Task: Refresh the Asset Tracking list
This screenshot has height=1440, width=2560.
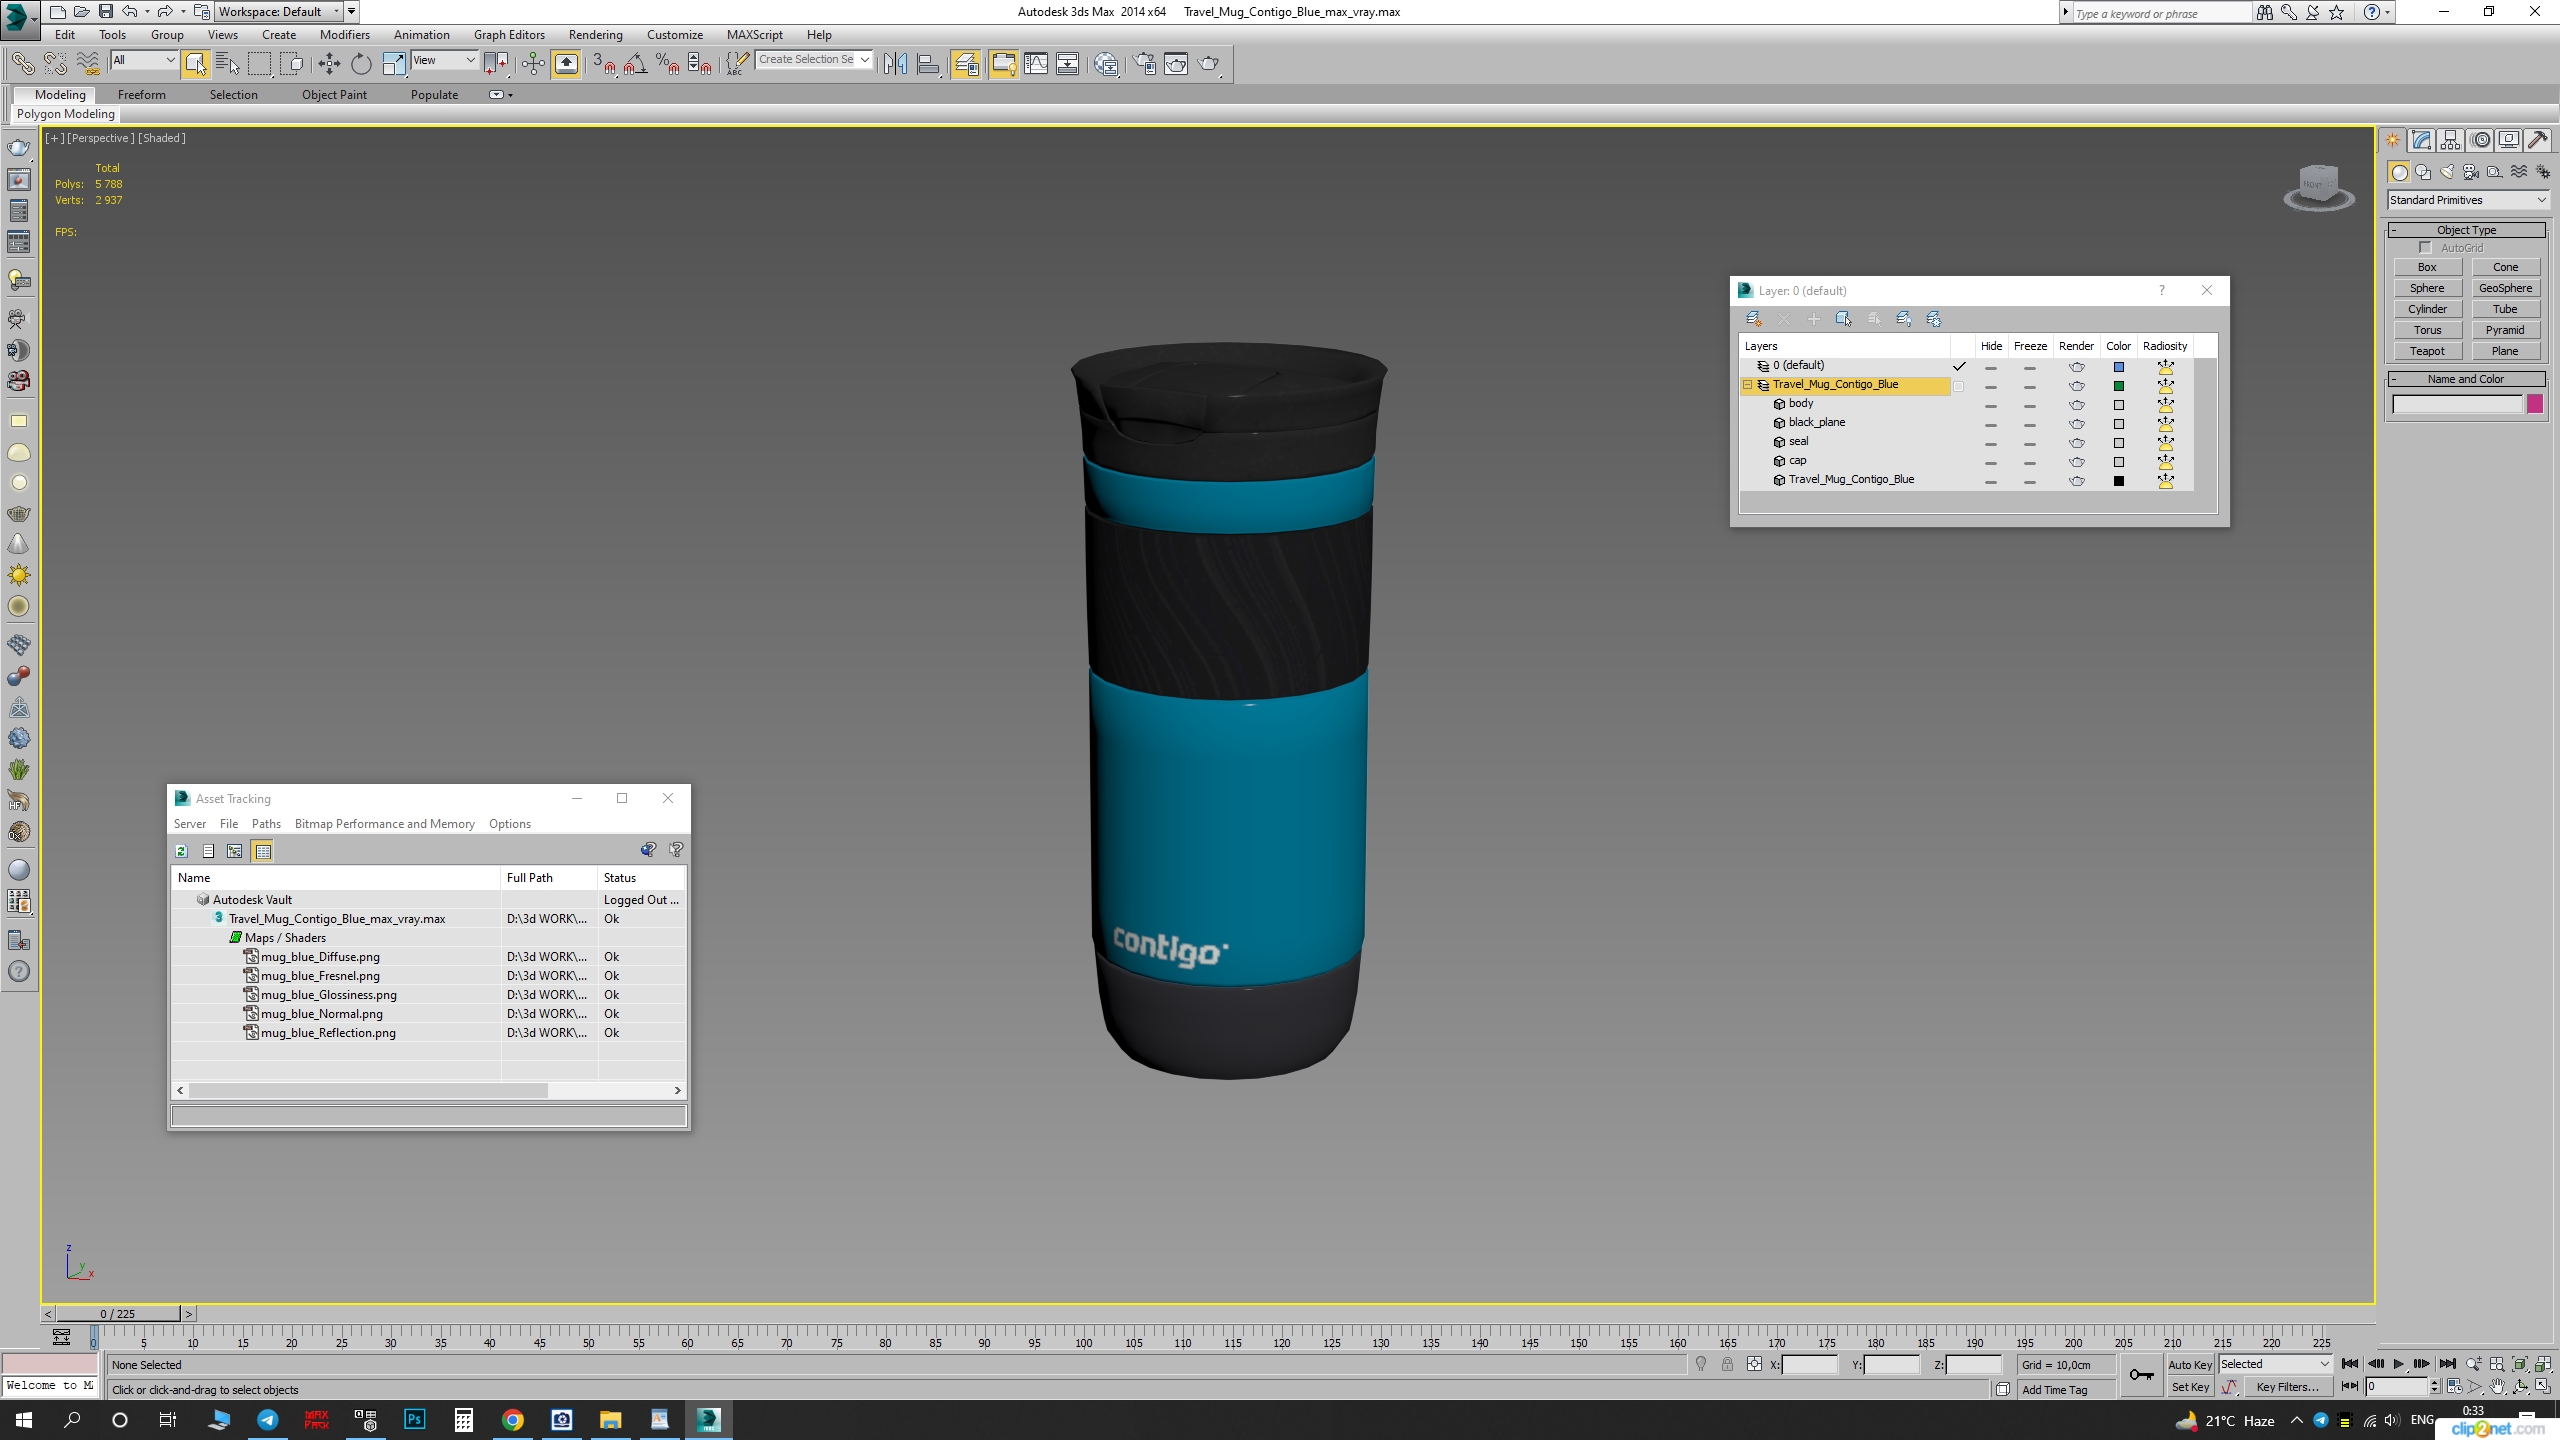Action: [182, 851]
